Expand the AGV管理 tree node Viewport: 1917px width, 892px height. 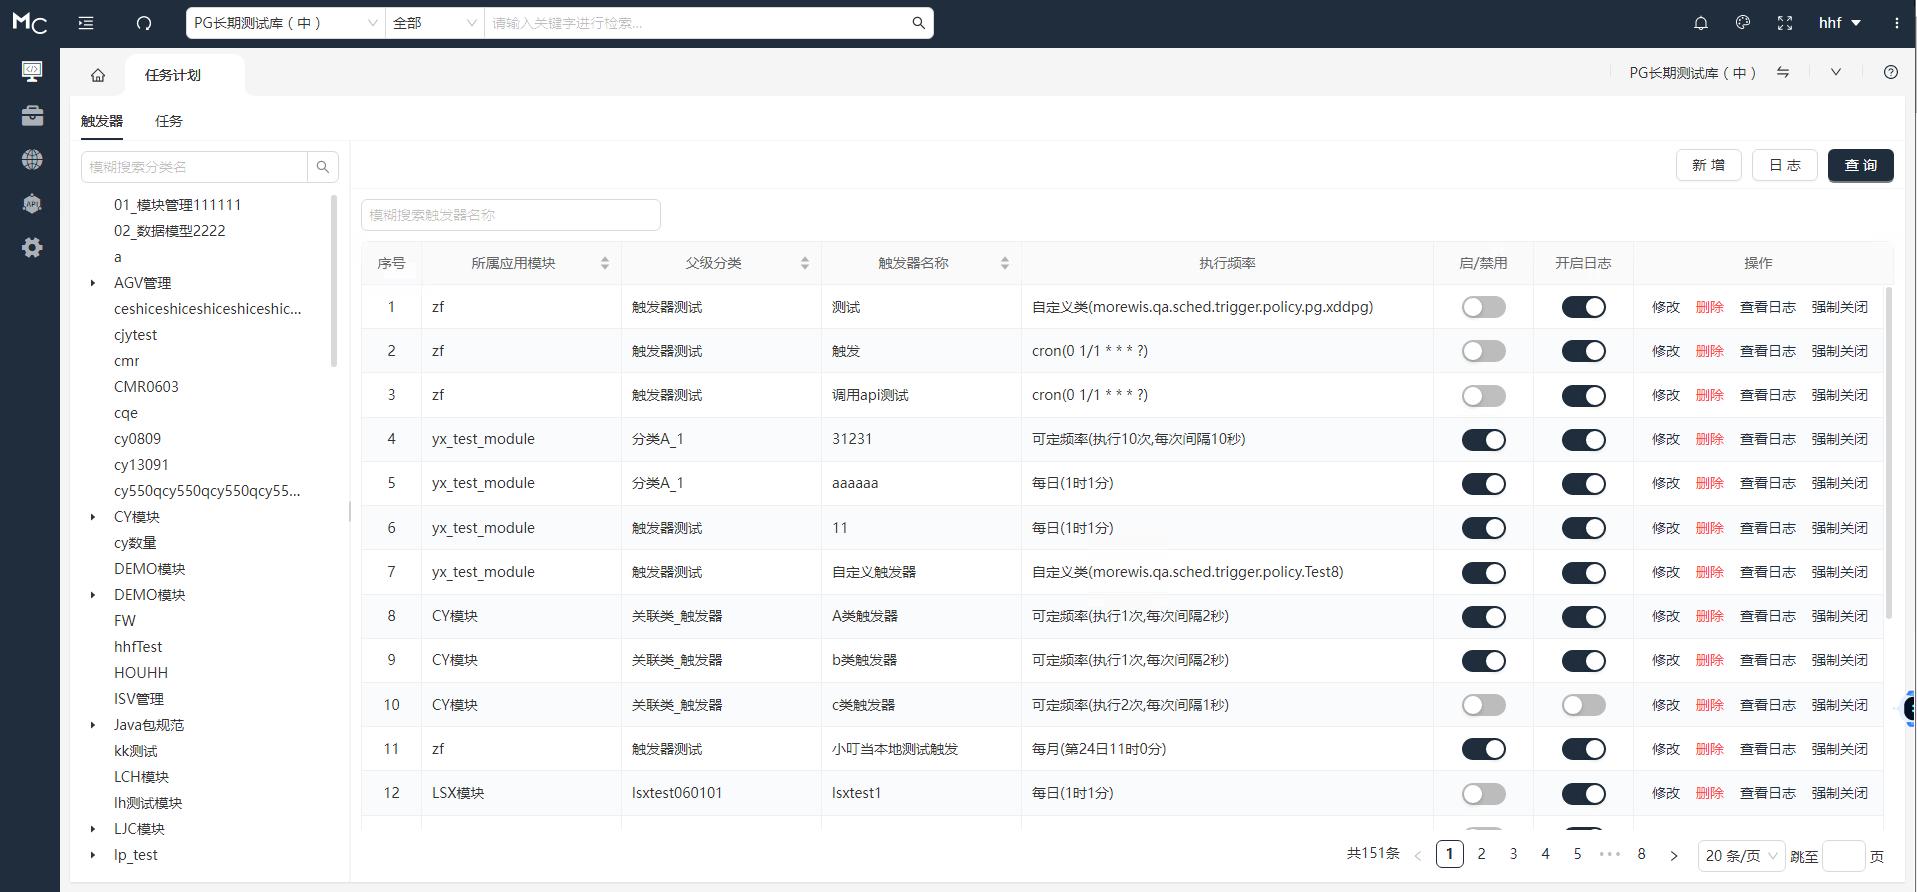point(93,283)
